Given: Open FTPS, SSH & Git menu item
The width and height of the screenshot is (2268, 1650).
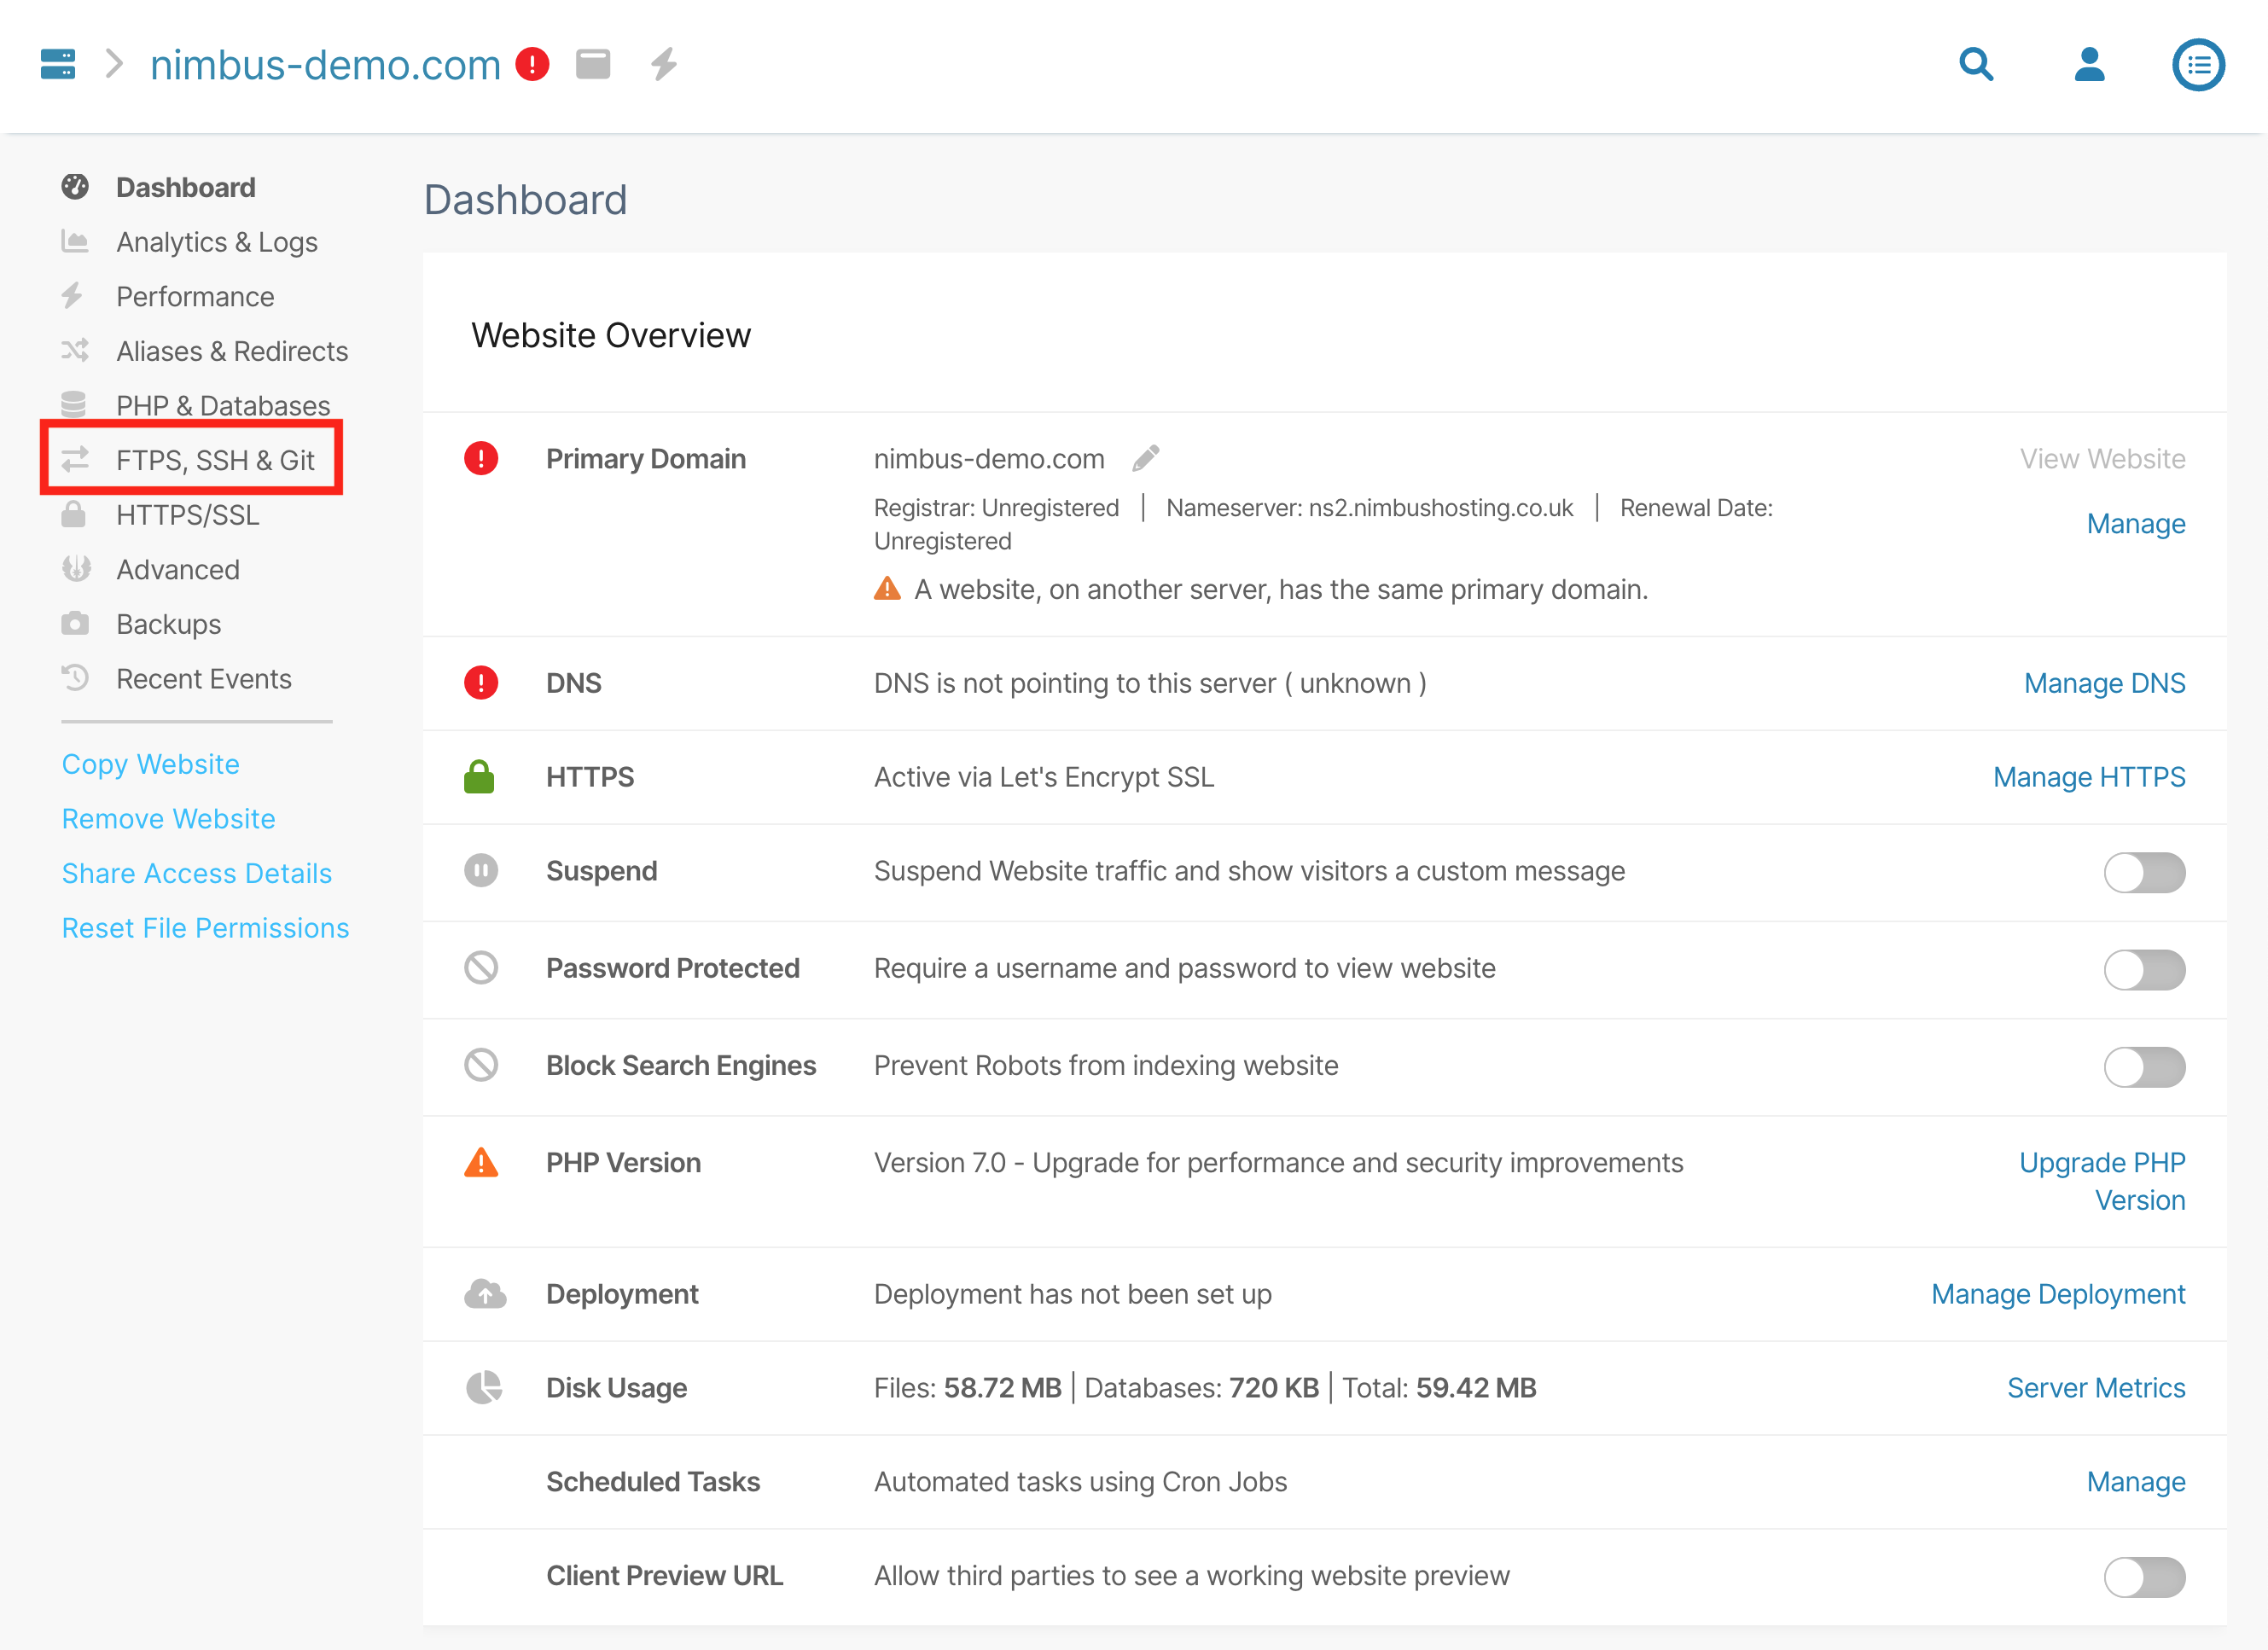Looking at the screenshot, I should [x=214, y=460].
